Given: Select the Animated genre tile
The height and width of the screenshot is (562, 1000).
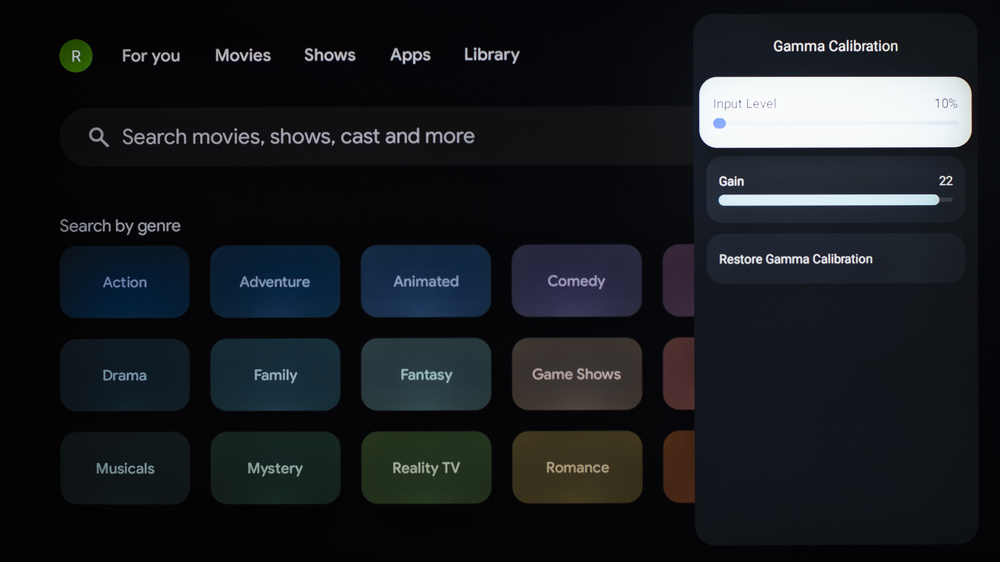Looking at the screenshot, I should [x=426, y=282].
